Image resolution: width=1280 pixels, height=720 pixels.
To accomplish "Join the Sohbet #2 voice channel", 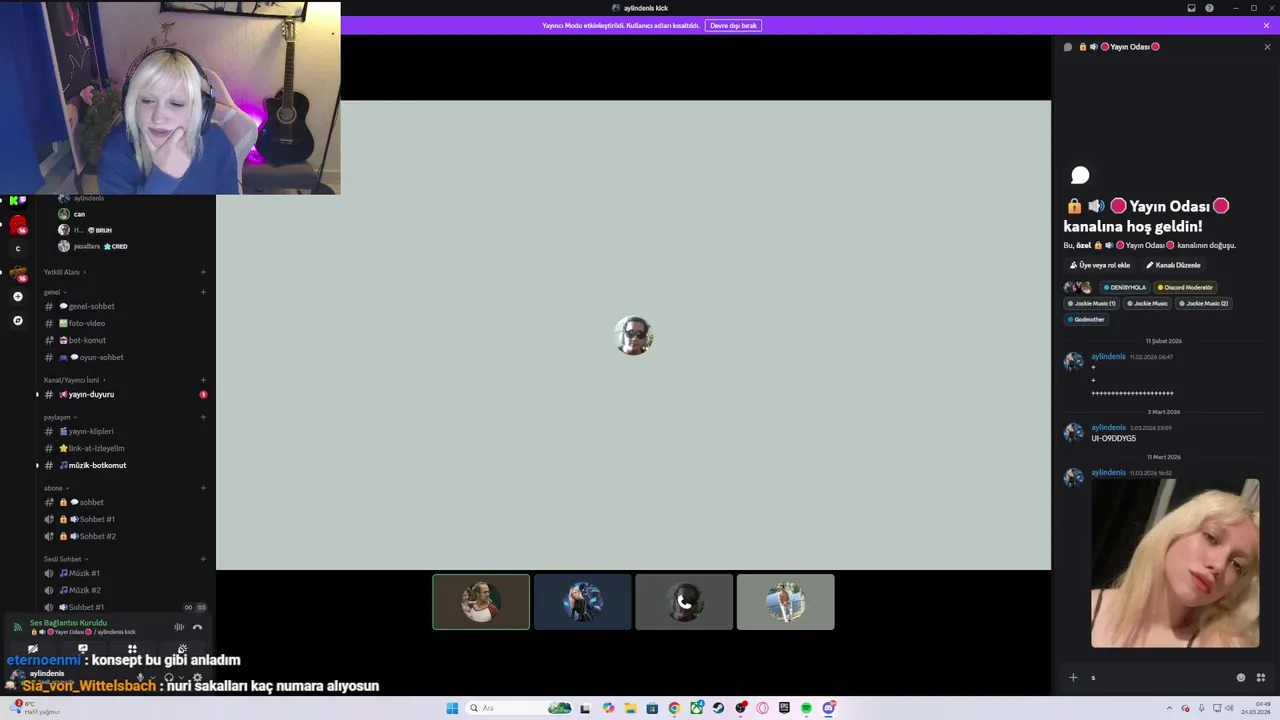I will tap(90, 536).
